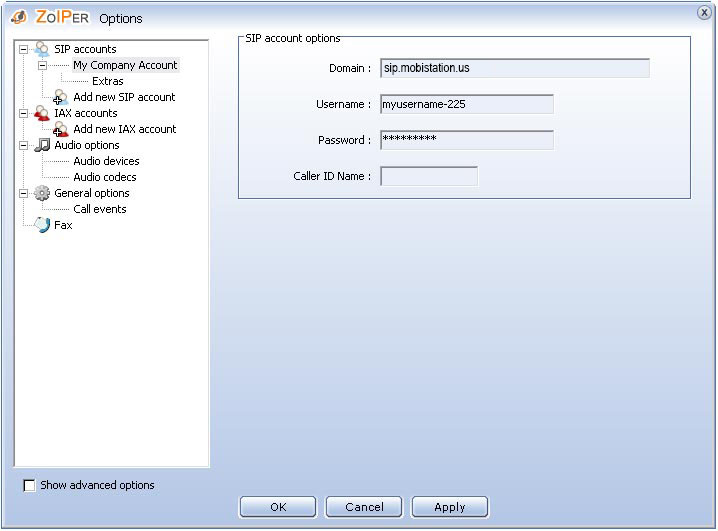The width and height of the screenshot is (718, 531).
Task: Click the Add new SIP account icon
Action: point(60,97)
